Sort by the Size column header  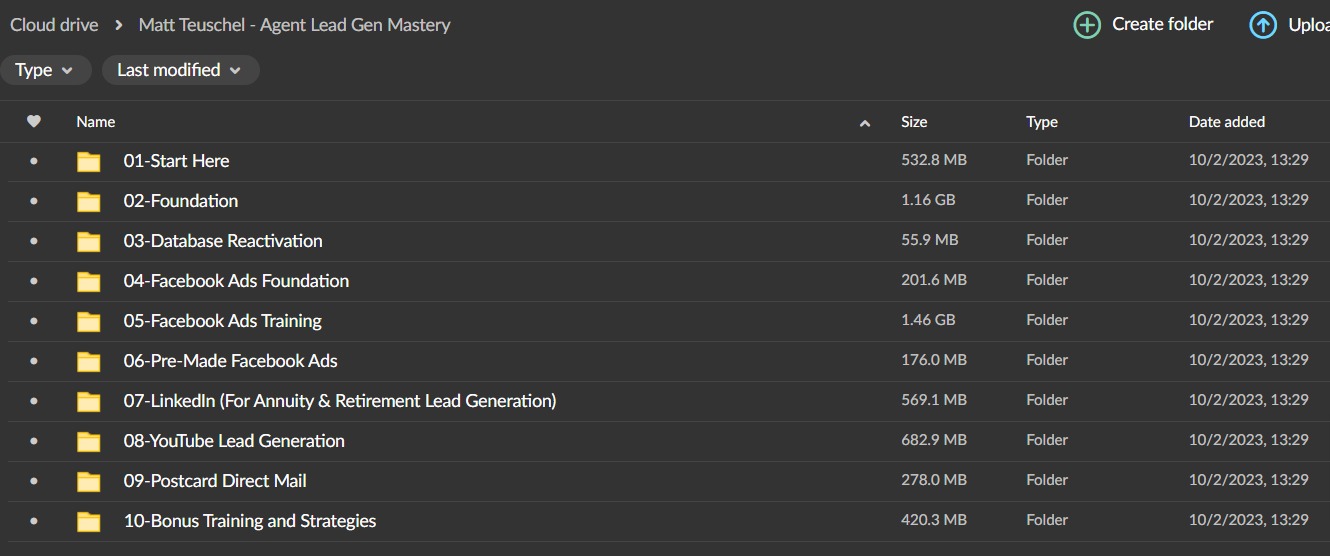(x=914, y=121)
